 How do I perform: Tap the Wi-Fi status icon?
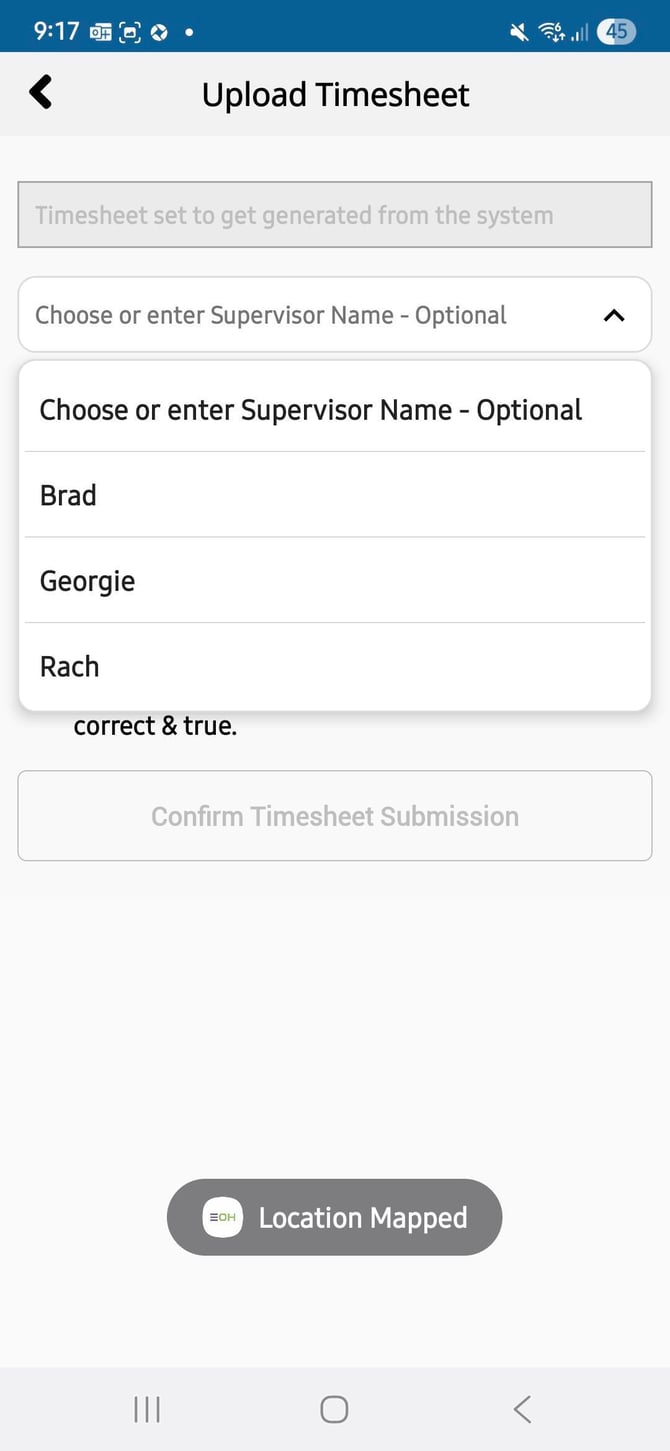coord(551,32)
